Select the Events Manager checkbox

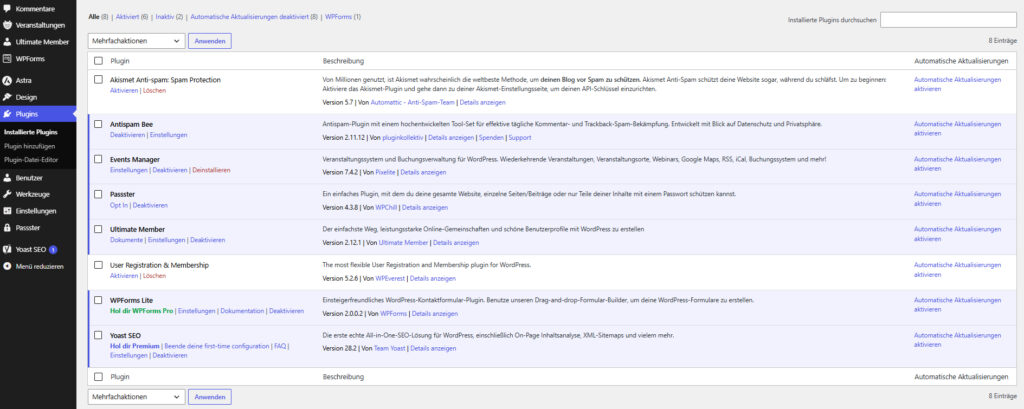(99, 159)
